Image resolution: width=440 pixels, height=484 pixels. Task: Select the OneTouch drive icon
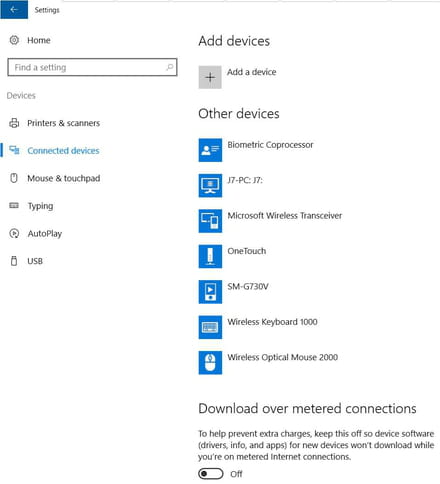[210, 256]
